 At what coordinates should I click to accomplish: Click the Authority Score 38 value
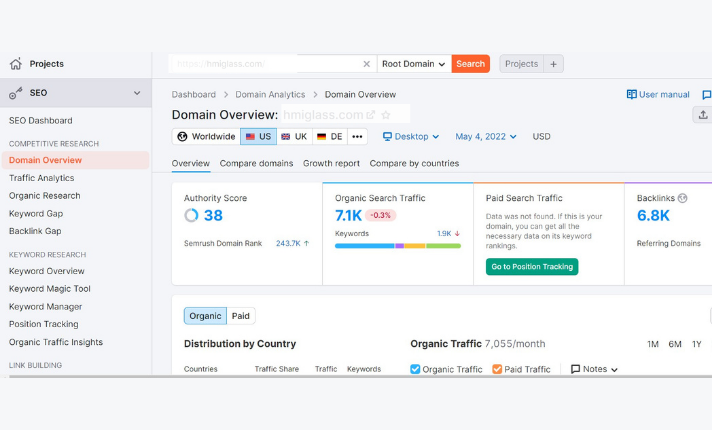(213, 215)
